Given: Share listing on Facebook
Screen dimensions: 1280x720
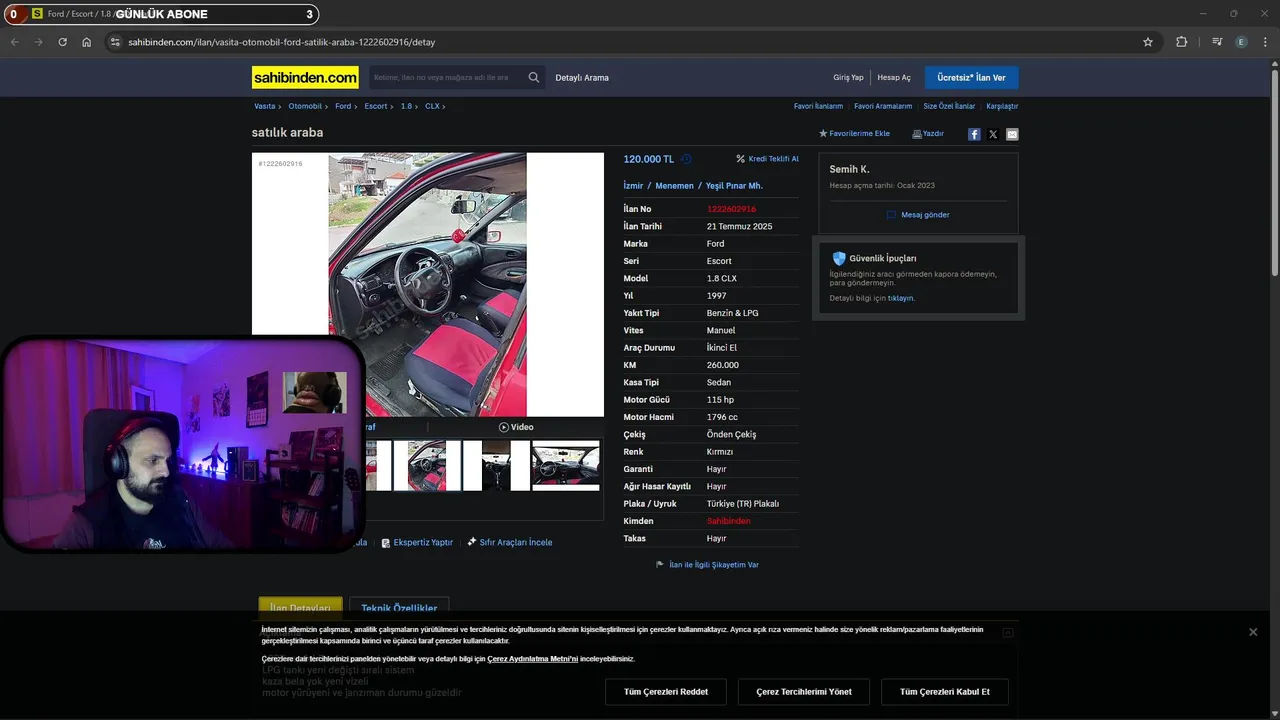Looking at the screenshot, I should [x=974, y=134].
